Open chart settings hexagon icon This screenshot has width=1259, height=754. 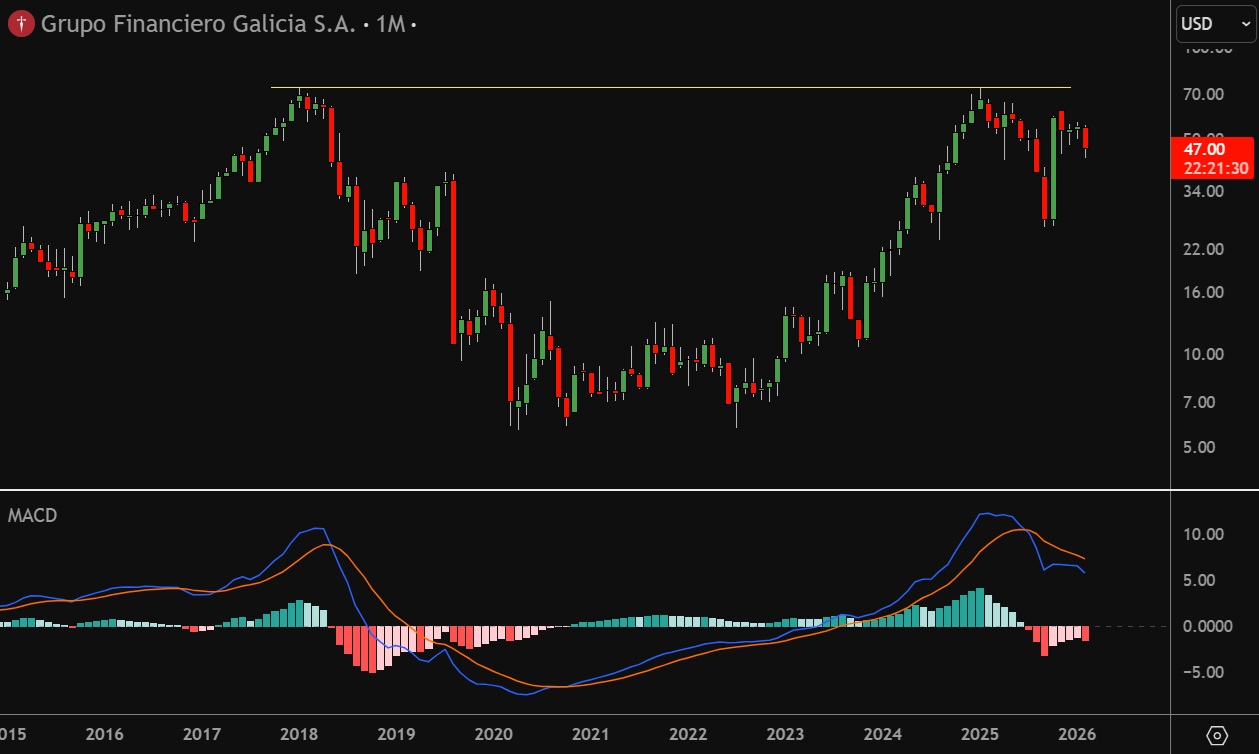pos(1217,735)
